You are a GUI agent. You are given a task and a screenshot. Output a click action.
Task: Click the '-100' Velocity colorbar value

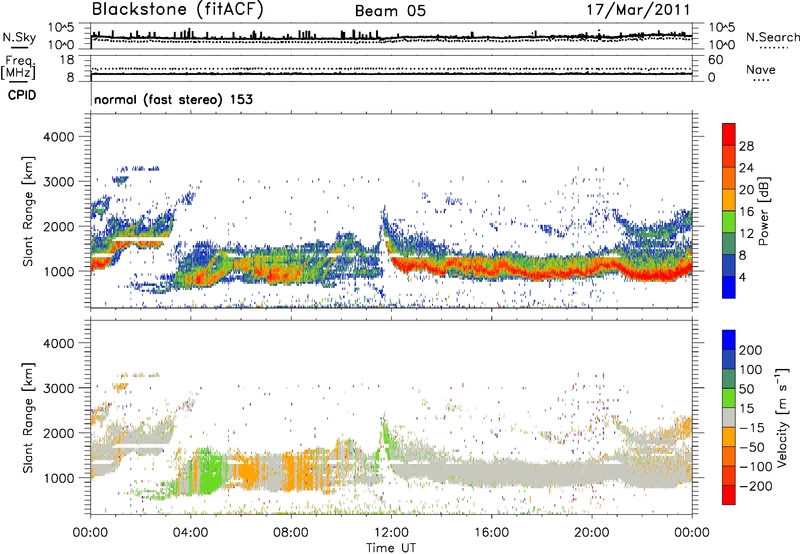point(755,466)
